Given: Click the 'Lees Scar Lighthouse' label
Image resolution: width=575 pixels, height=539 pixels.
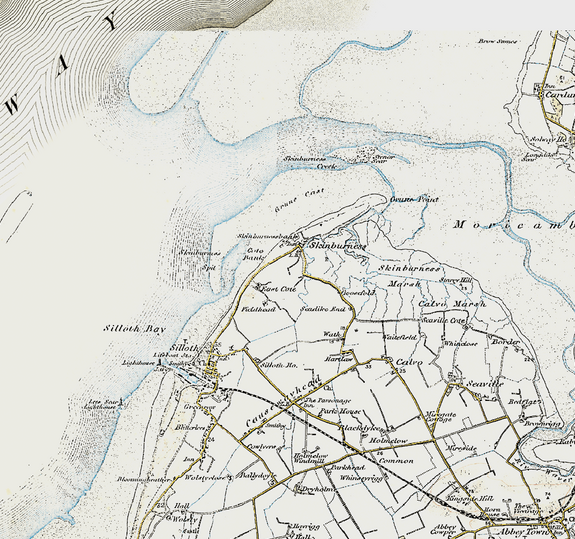Looking at the screenshot, I should pos(102,404).
